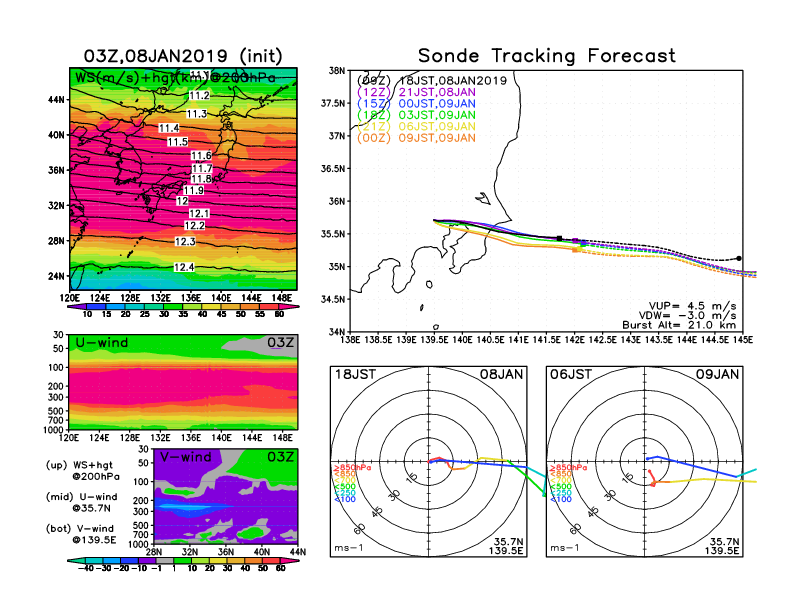
Task: Click the '-40' value on lower colorbar
Action: click(86, 568)
